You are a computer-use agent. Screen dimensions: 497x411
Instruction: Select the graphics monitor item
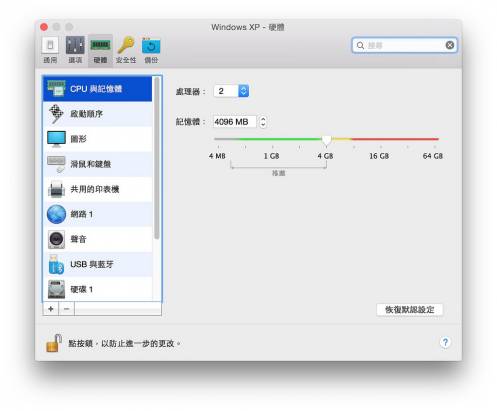coord(98,139)
